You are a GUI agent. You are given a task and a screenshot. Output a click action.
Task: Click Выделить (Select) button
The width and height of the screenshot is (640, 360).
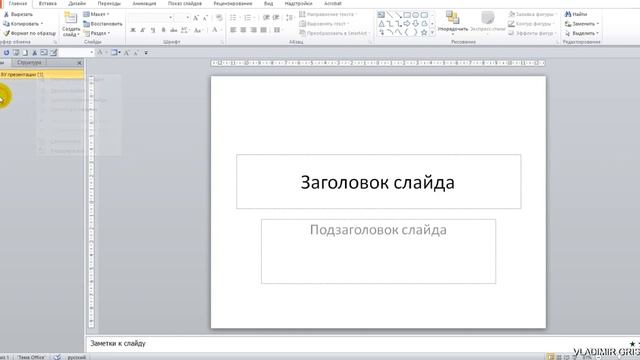point(582,33)
